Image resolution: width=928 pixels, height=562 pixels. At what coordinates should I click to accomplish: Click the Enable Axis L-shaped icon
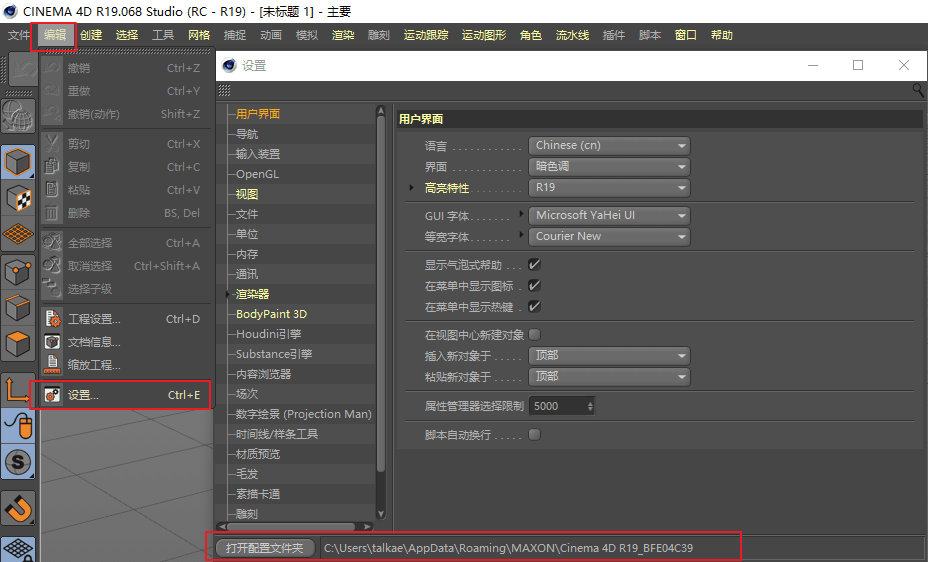click(x=18, y=389)
